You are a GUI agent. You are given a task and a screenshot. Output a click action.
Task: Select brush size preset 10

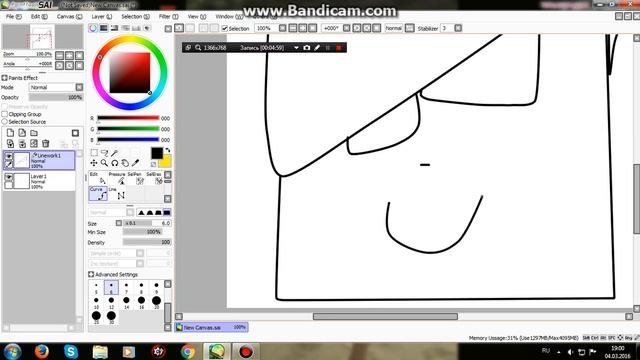click(x=96, y=302)
